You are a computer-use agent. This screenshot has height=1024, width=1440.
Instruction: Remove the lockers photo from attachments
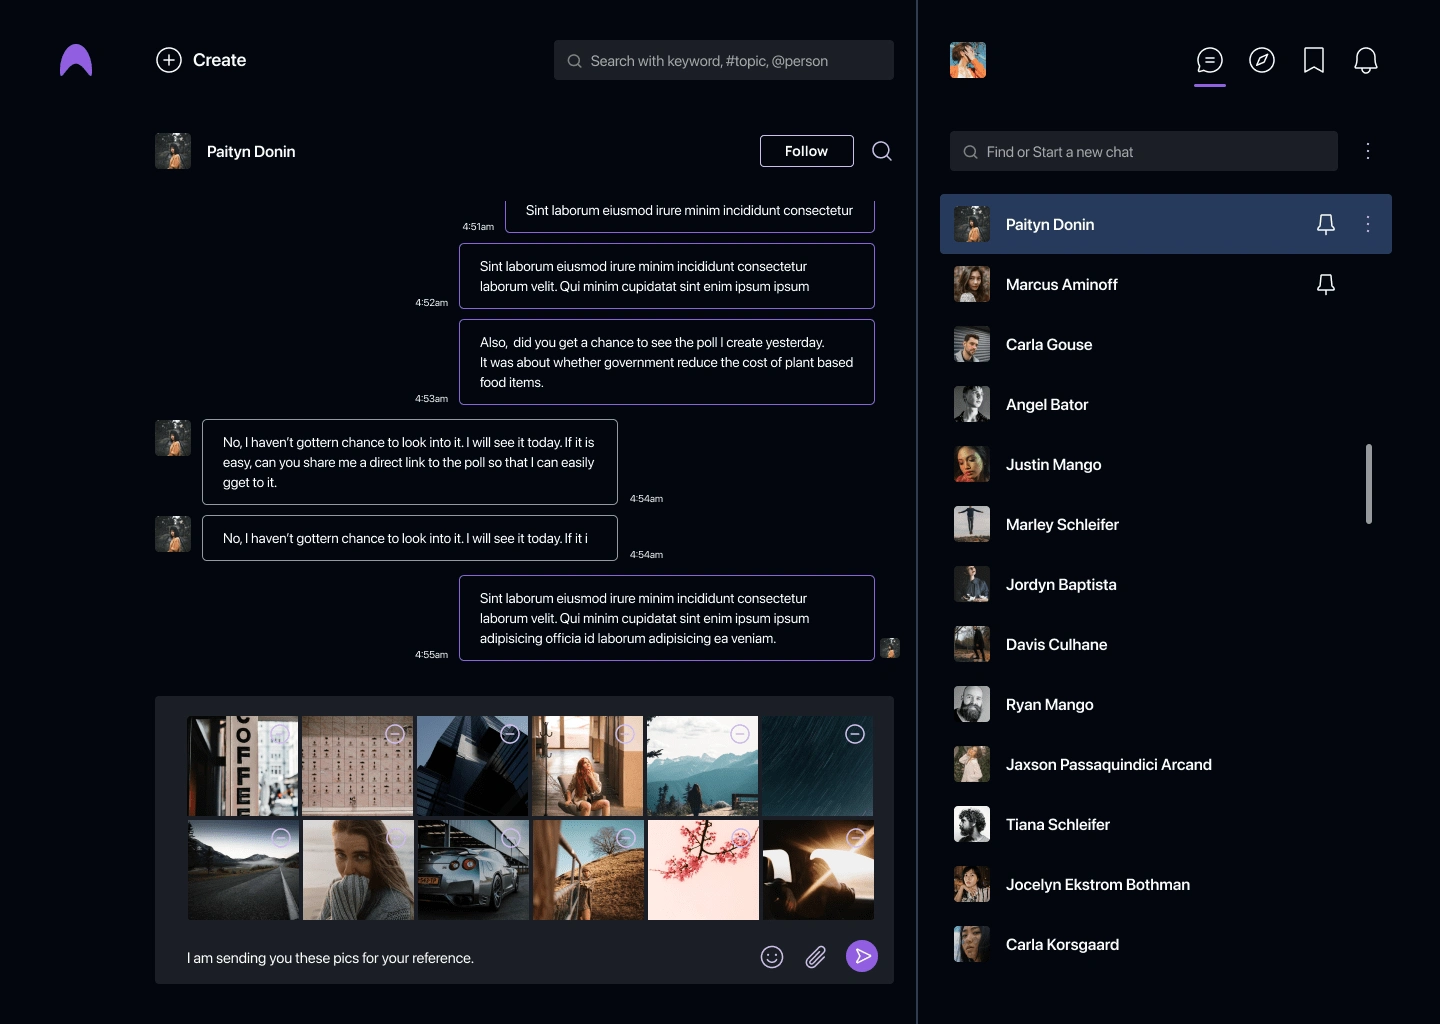click(x=395, y=734)
